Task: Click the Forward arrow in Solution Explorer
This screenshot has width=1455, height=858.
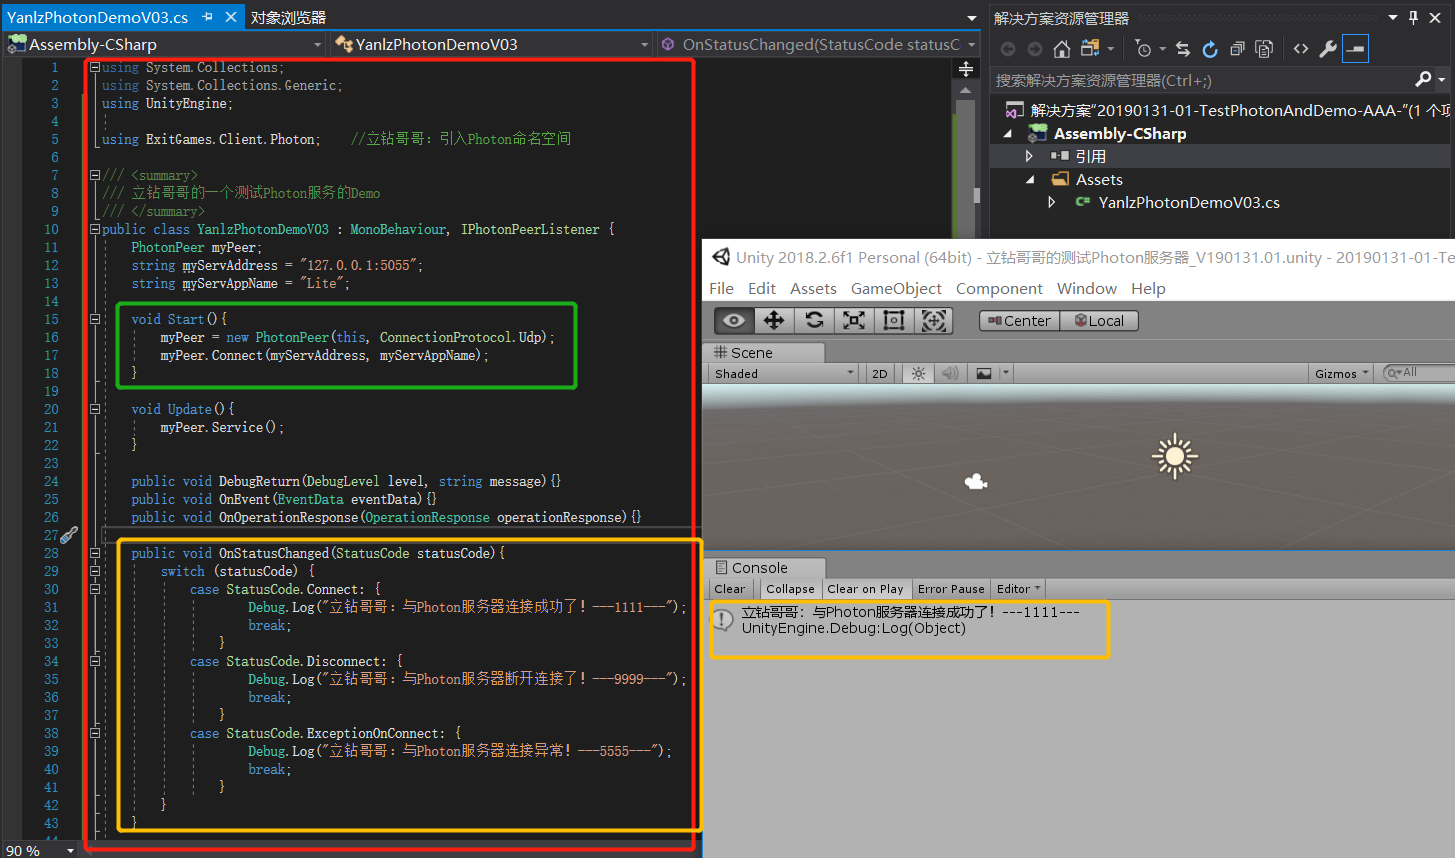Action: tap(1035, 48)
